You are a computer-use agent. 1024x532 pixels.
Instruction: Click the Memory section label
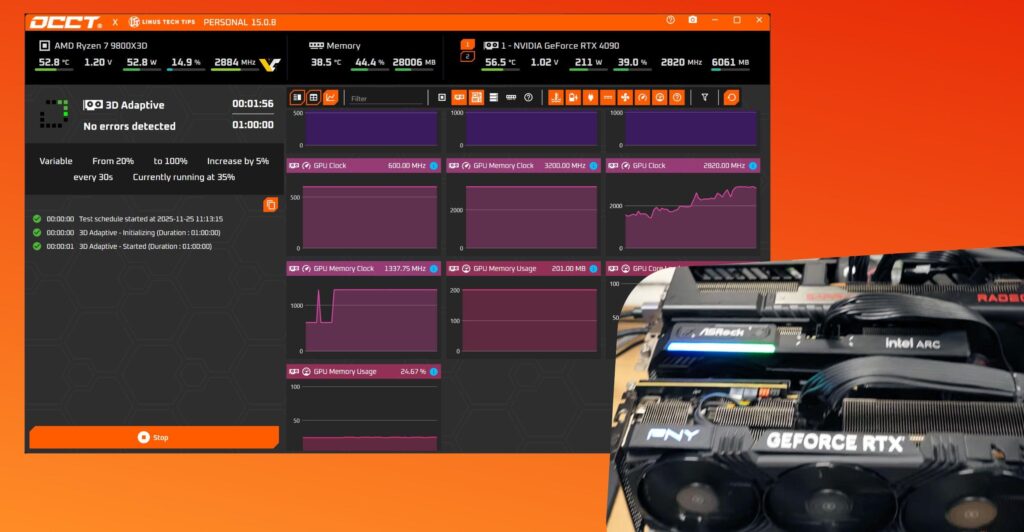coord(344,46)
